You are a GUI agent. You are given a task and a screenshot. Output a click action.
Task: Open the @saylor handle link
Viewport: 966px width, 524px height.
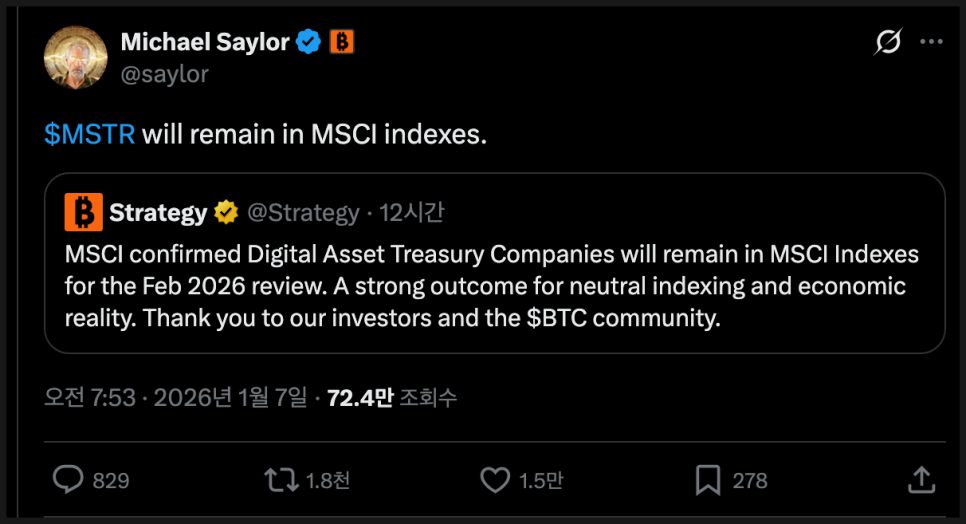point(165,73)
